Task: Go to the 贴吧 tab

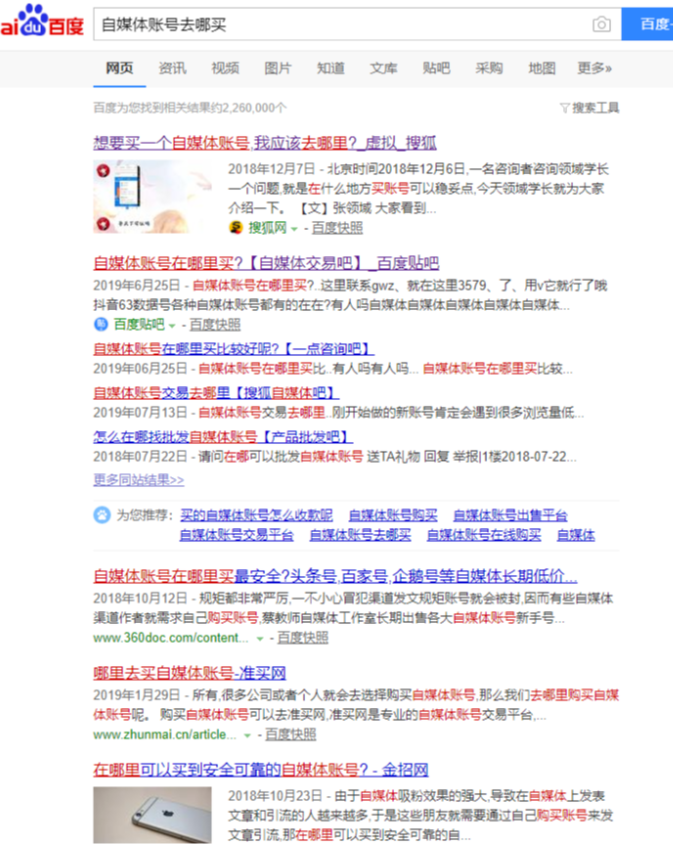Action: click(x=436, y=68)
